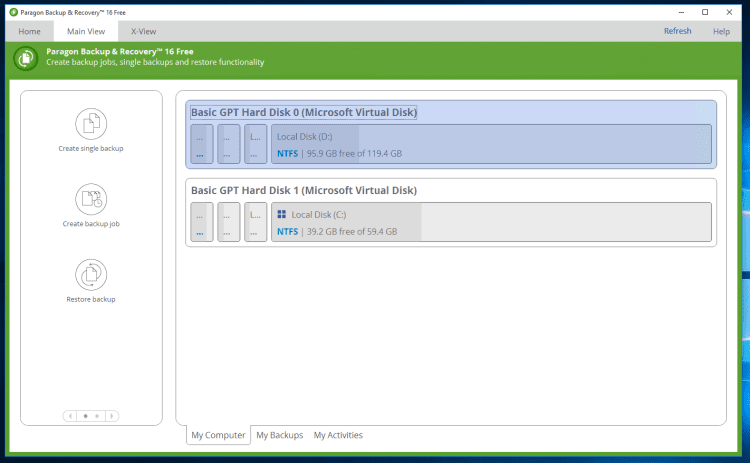The image size is (750, 463).
Task: Click '39.2 GB free of 59.4 GB' text
Action: [352, 232]
